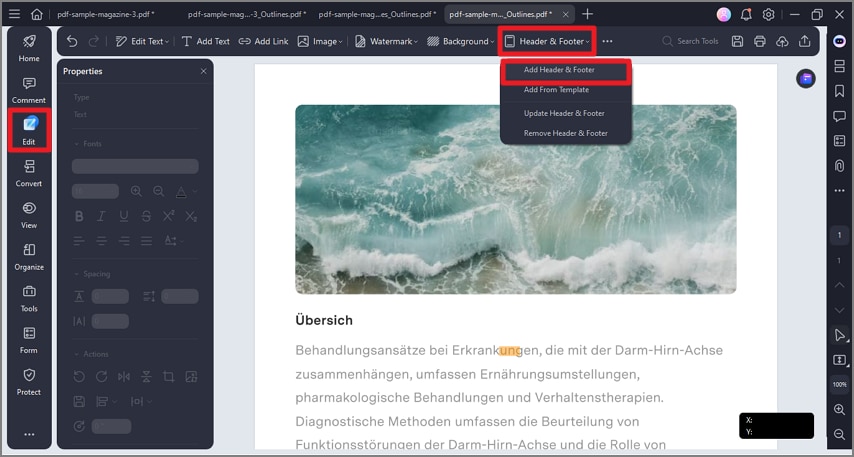Select the Edit mode in the sidebar

(x=29, y=131)
